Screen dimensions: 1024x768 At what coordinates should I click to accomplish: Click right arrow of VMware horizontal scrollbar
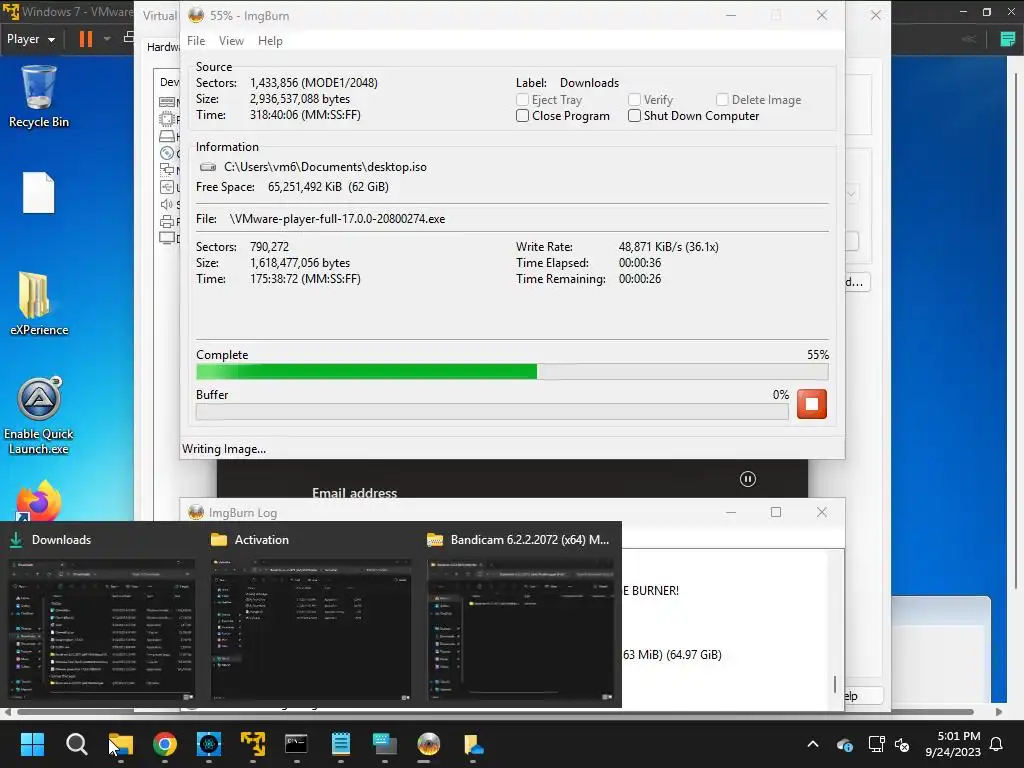pyautogui.click(x=999, y=712)
